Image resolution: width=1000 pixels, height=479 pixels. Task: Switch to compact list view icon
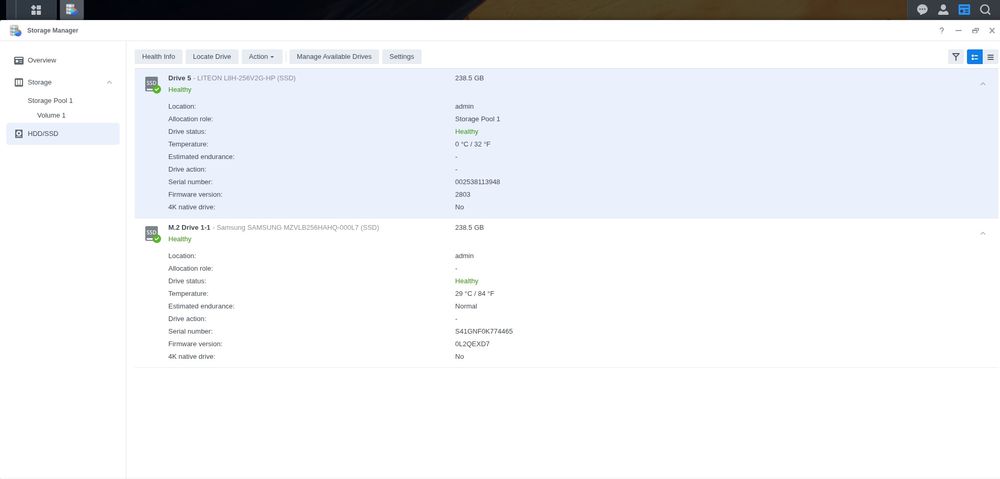point(990,57)
